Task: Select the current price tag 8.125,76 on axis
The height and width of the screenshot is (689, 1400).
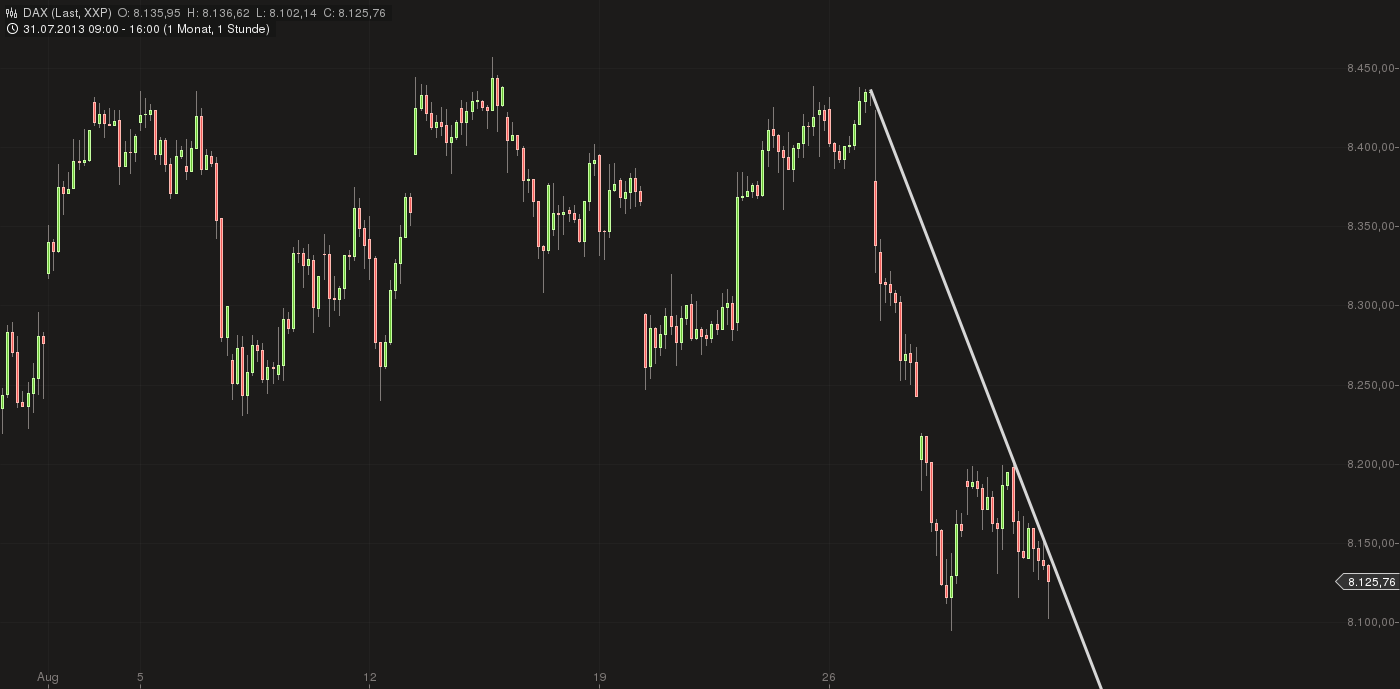Action: (1369, 581)
